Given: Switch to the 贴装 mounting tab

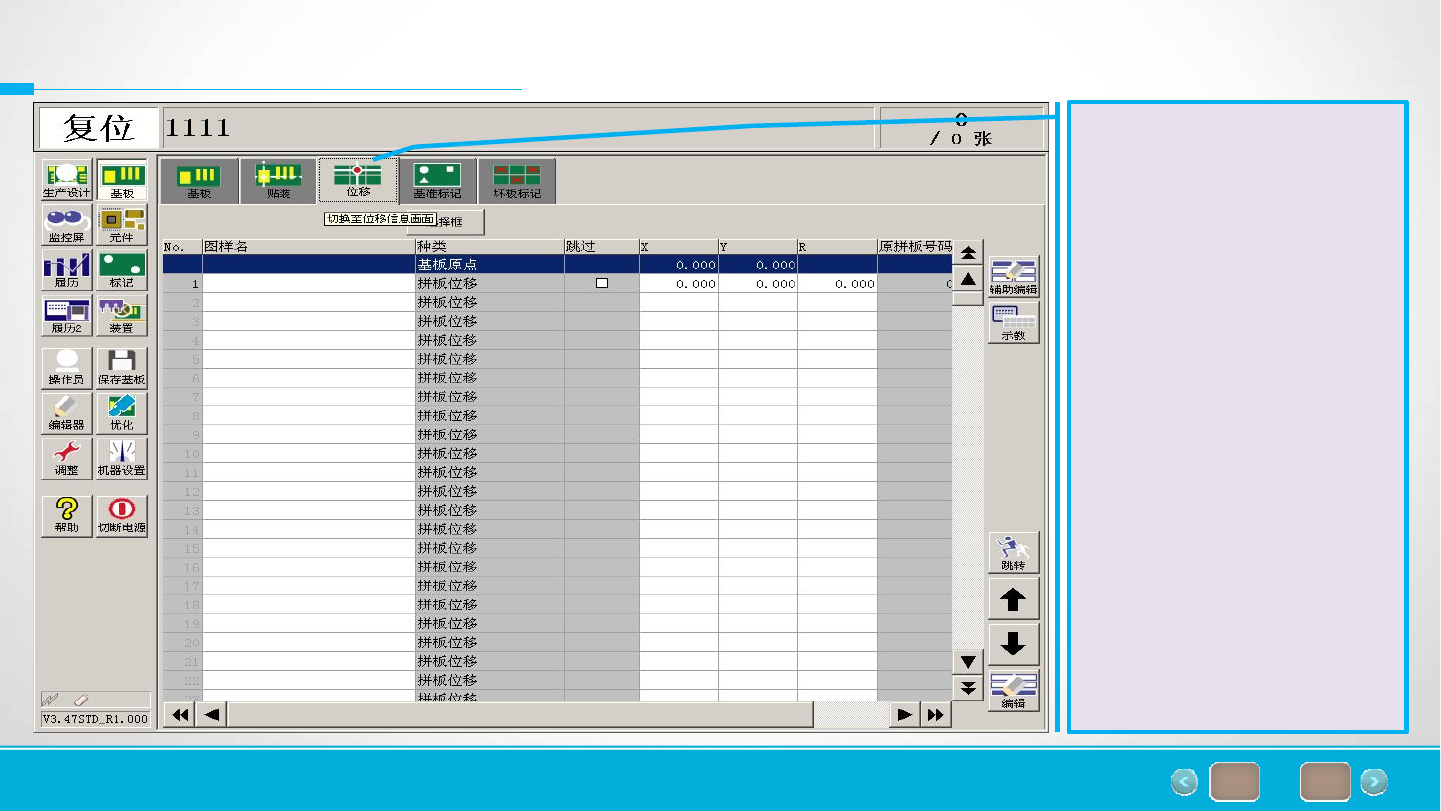Looking at the screenshot, I should [x=279, y=181].
